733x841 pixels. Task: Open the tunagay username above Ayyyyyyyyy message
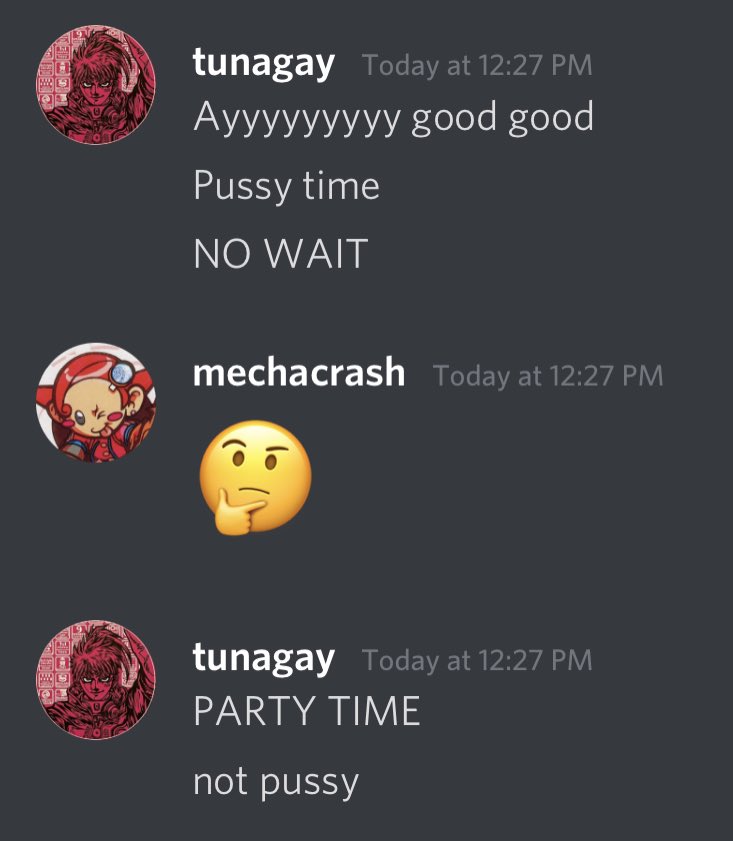click(x=264, y=64)
